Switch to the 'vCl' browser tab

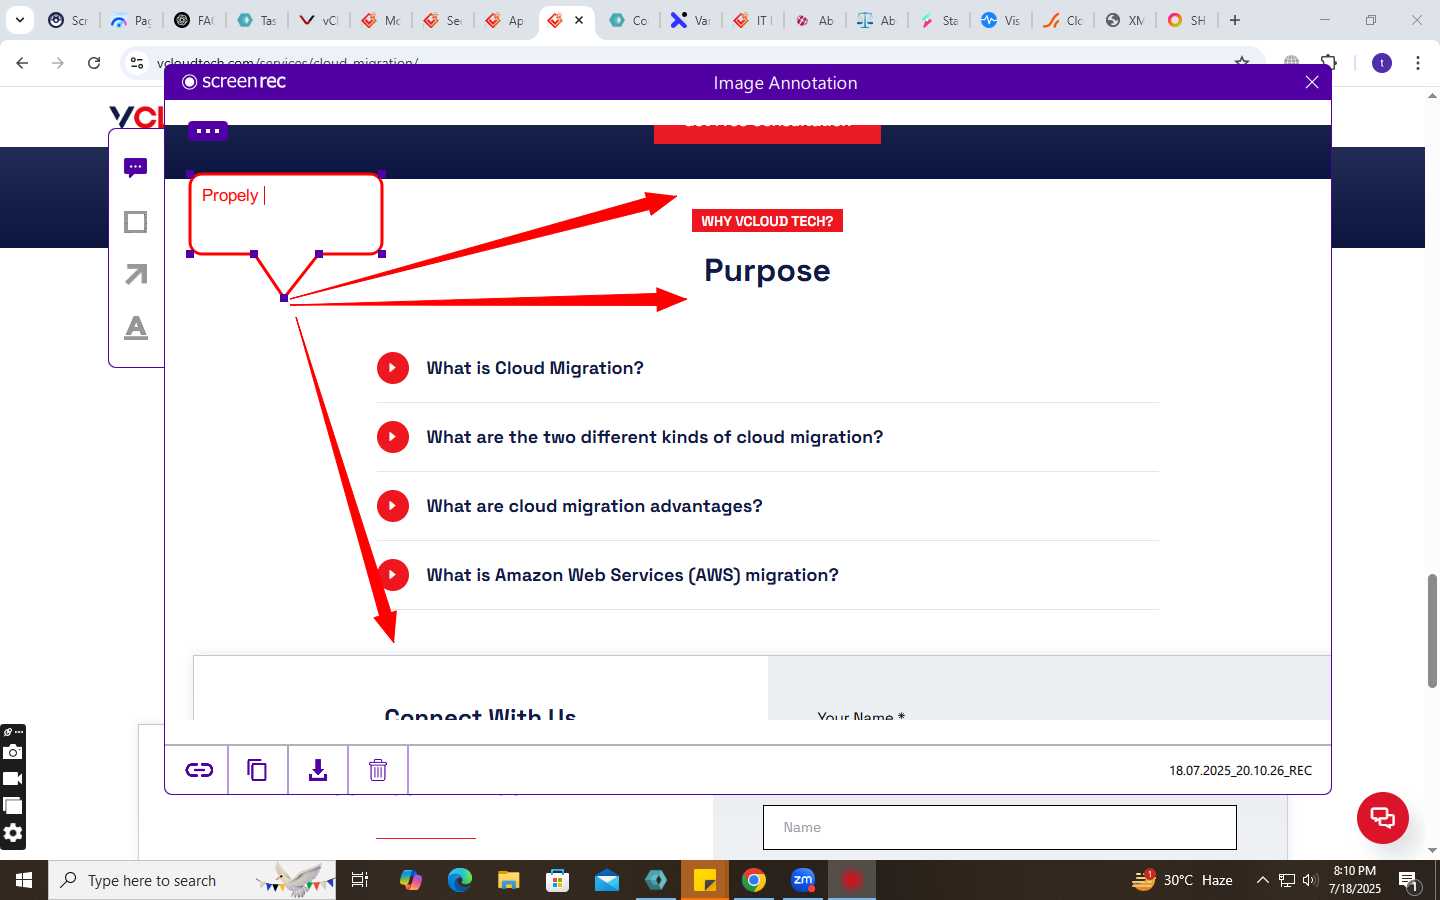click(320, 20)
